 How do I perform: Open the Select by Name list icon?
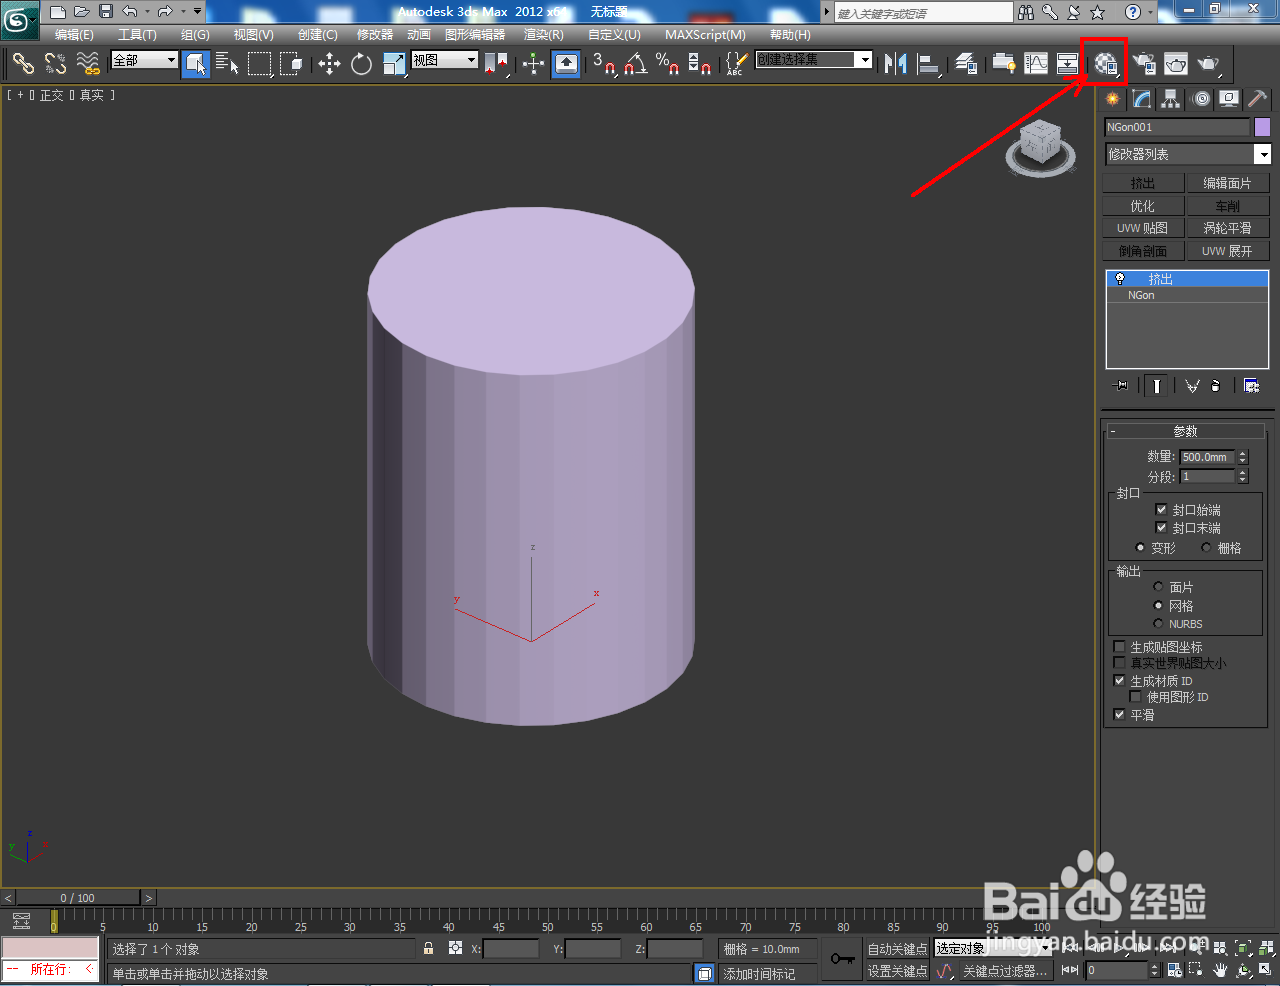[x=227, y=64]
